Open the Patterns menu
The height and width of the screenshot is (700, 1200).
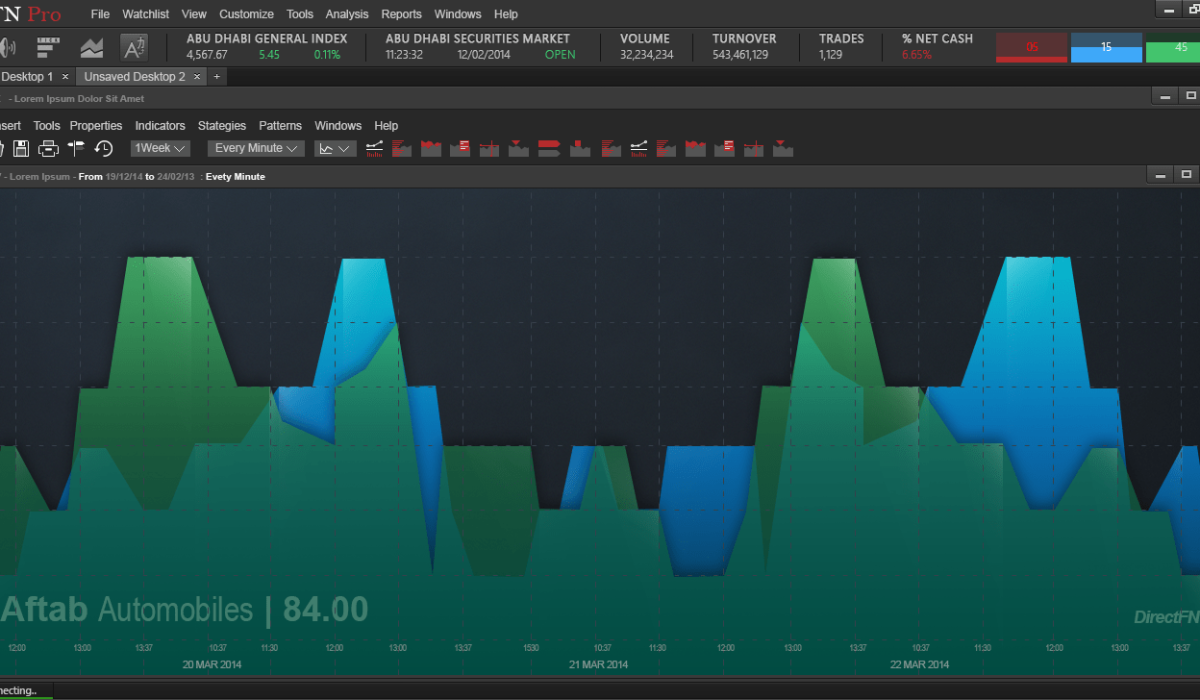[280, 126]
